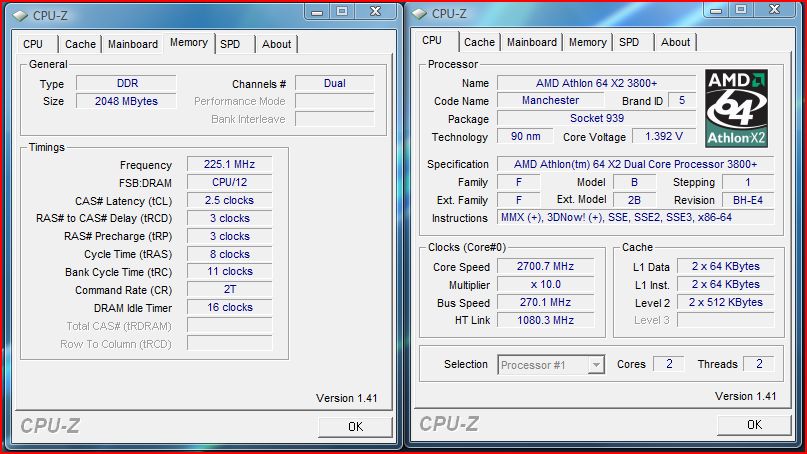The image size is (807, 454).
Task: Select the CPU tab in the right window
Action: pos(432,41)
